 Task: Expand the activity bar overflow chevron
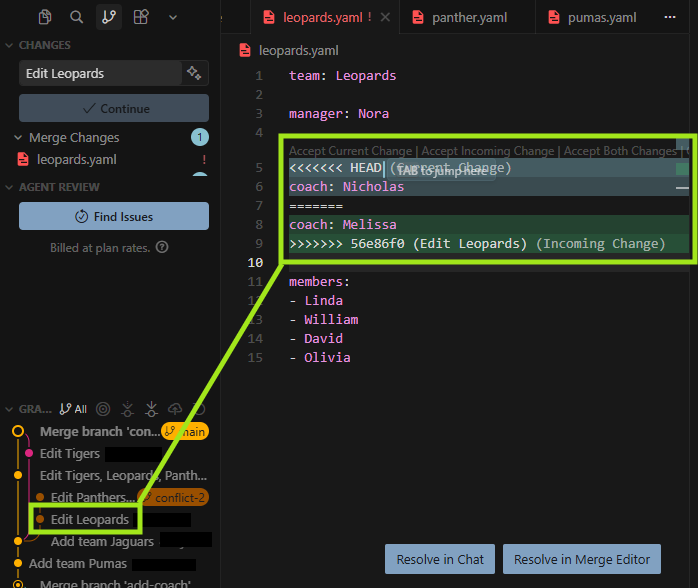point(173,18)
